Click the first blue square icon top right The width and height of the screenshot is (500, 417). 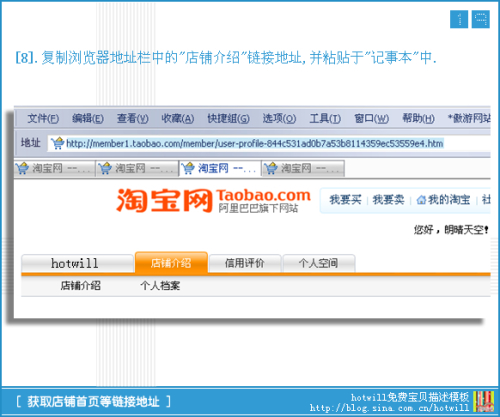[x=459, y=19]
